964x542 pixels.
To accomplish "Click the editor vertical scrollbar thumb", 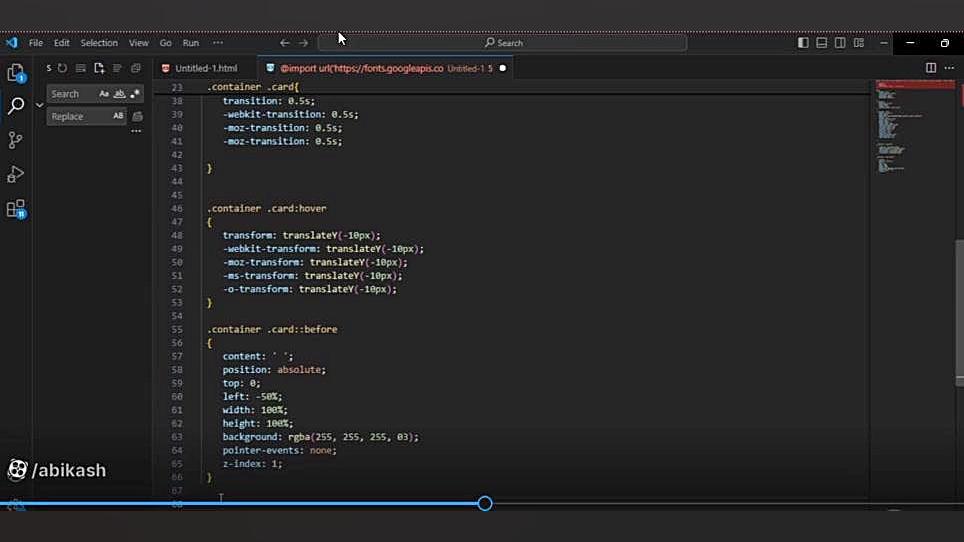I will (959, 312).
